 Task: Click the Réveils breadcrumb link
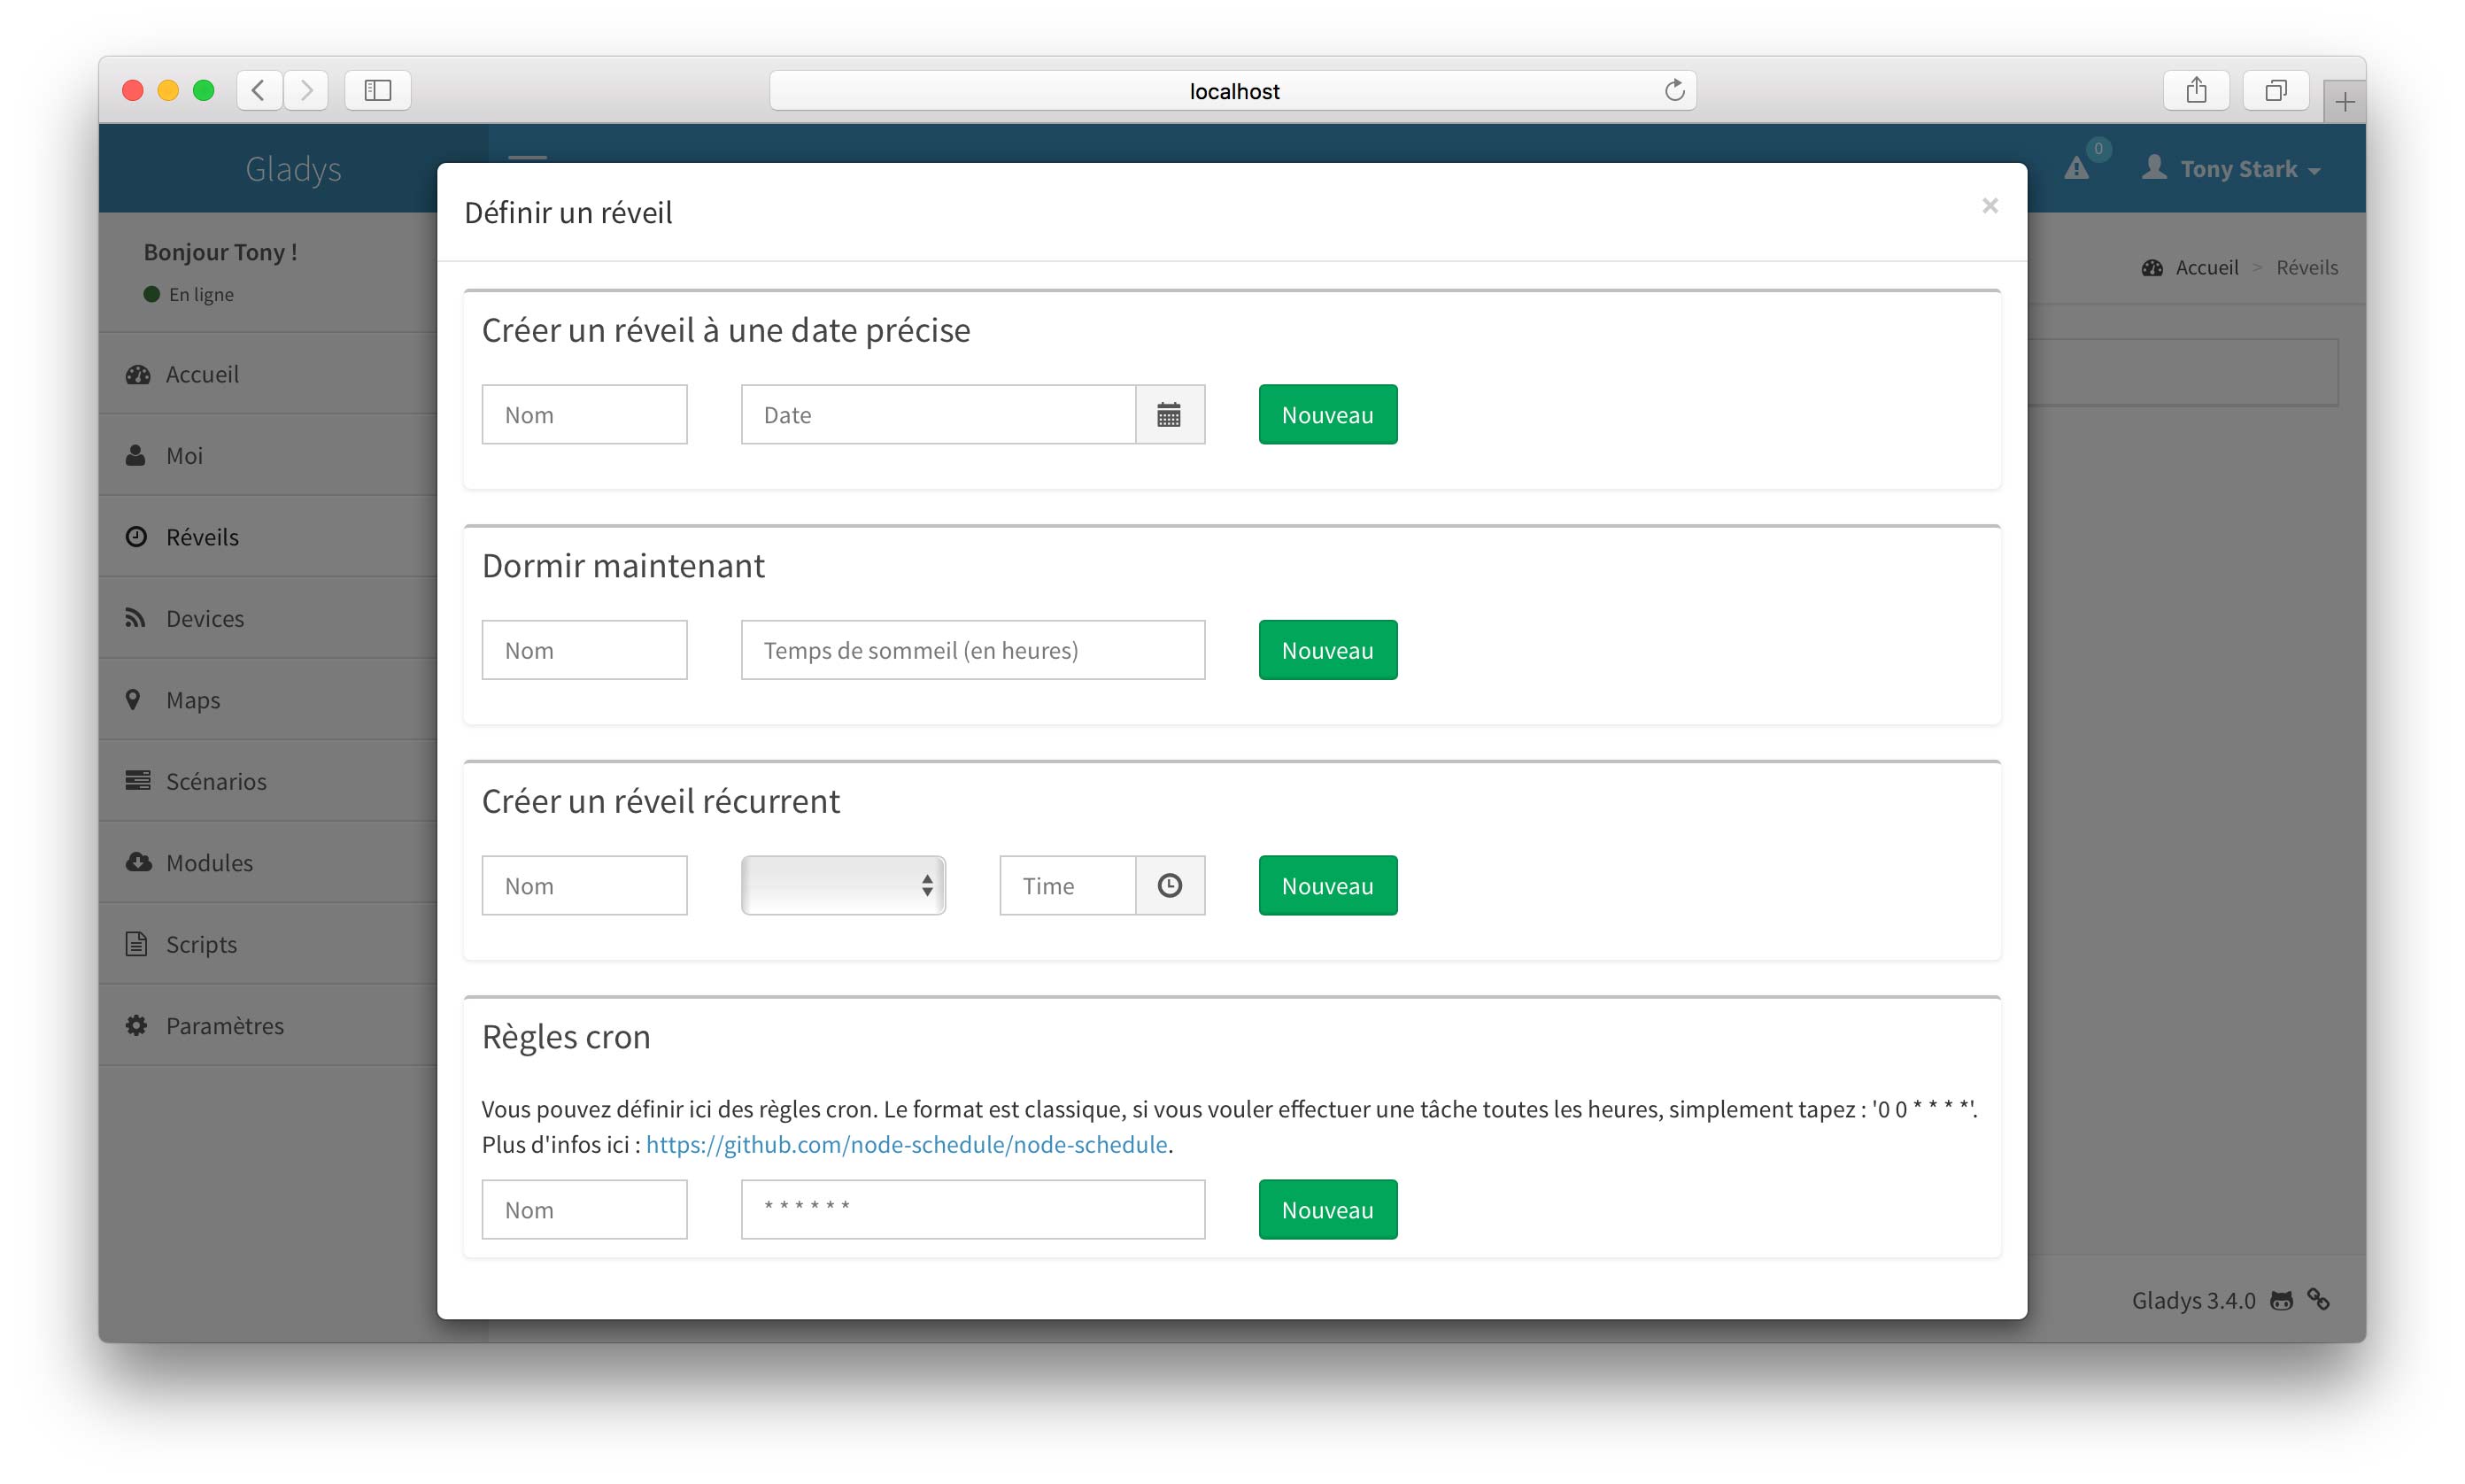pos(2308,266)
